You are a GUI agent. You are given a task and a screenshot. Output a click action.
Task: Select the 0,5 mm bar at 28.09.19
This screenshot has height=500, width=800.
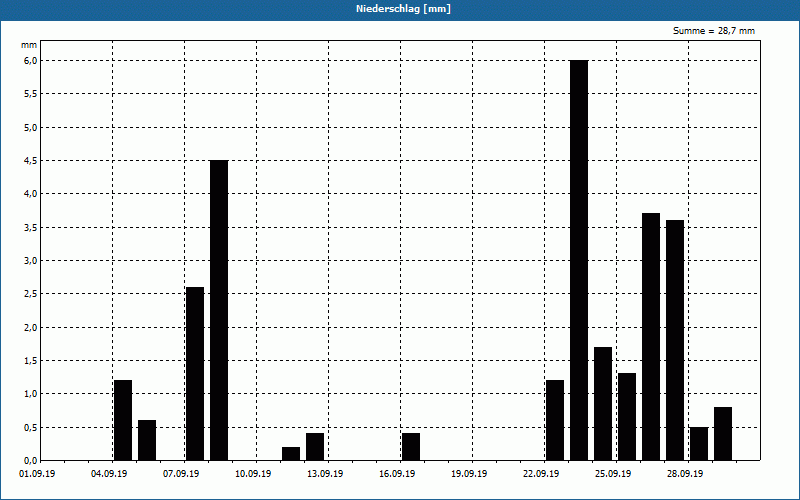tap(699, 444)
